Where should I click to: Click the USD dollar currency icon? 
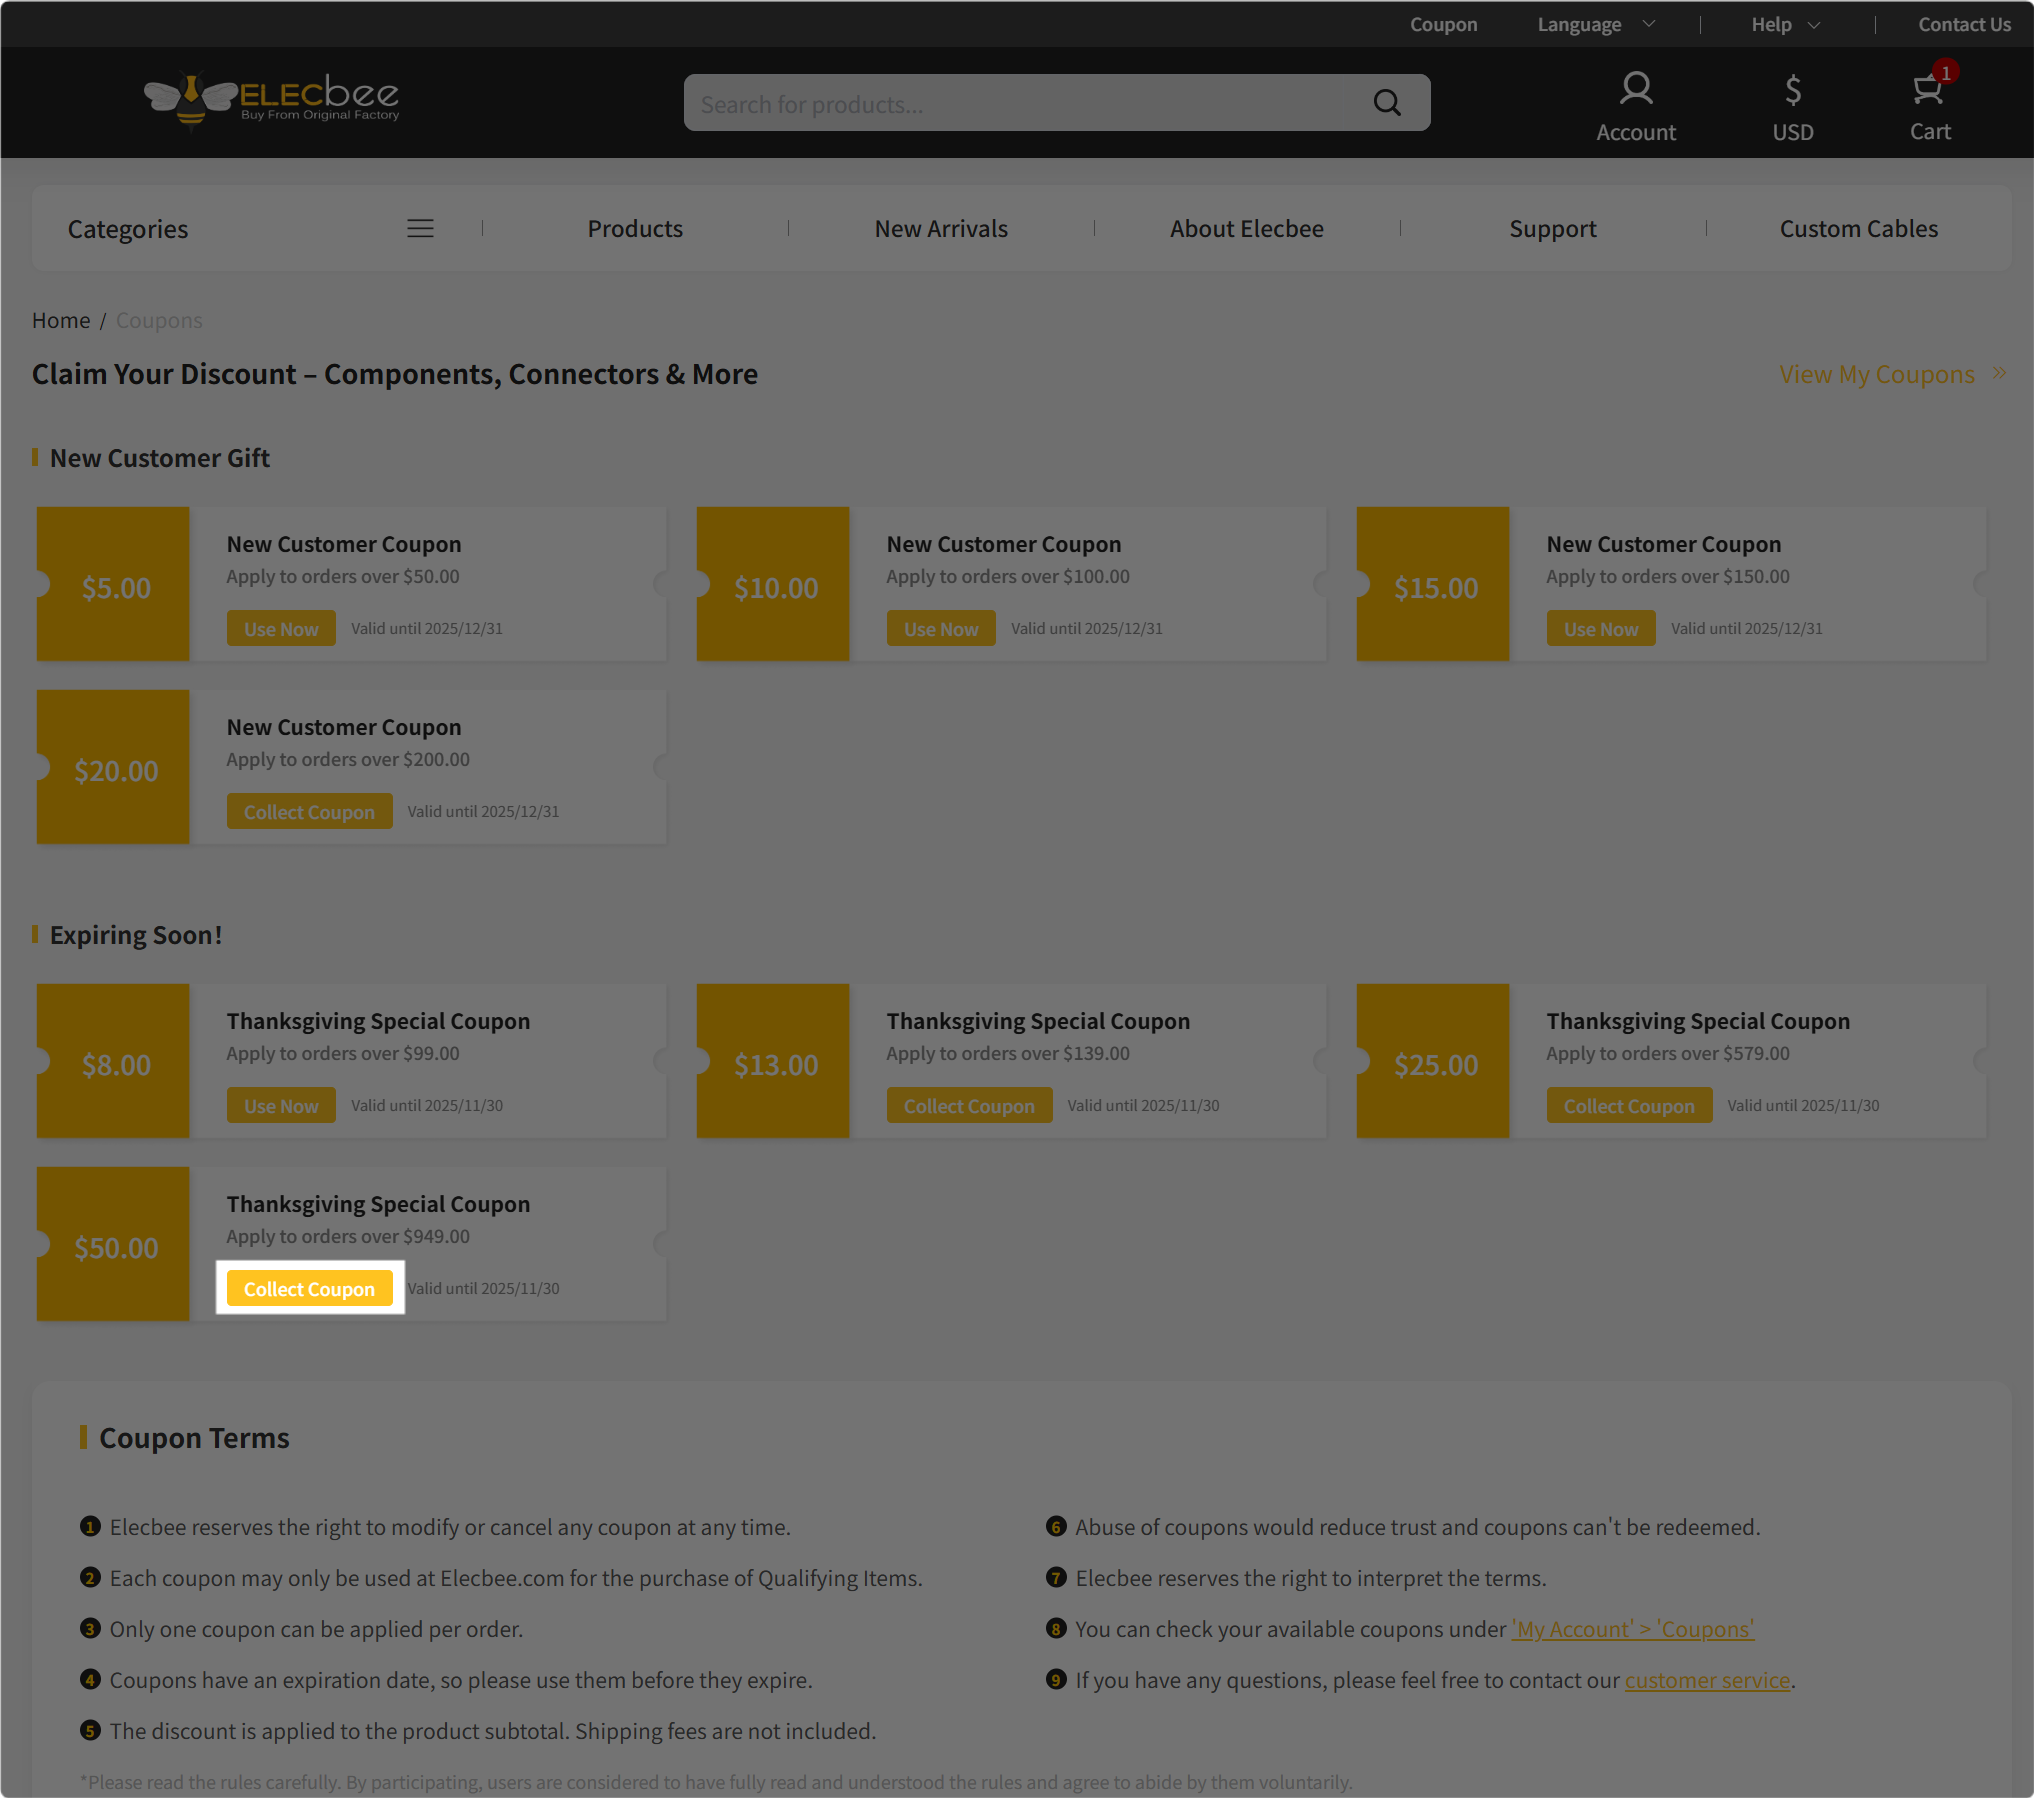point(1792,90)
